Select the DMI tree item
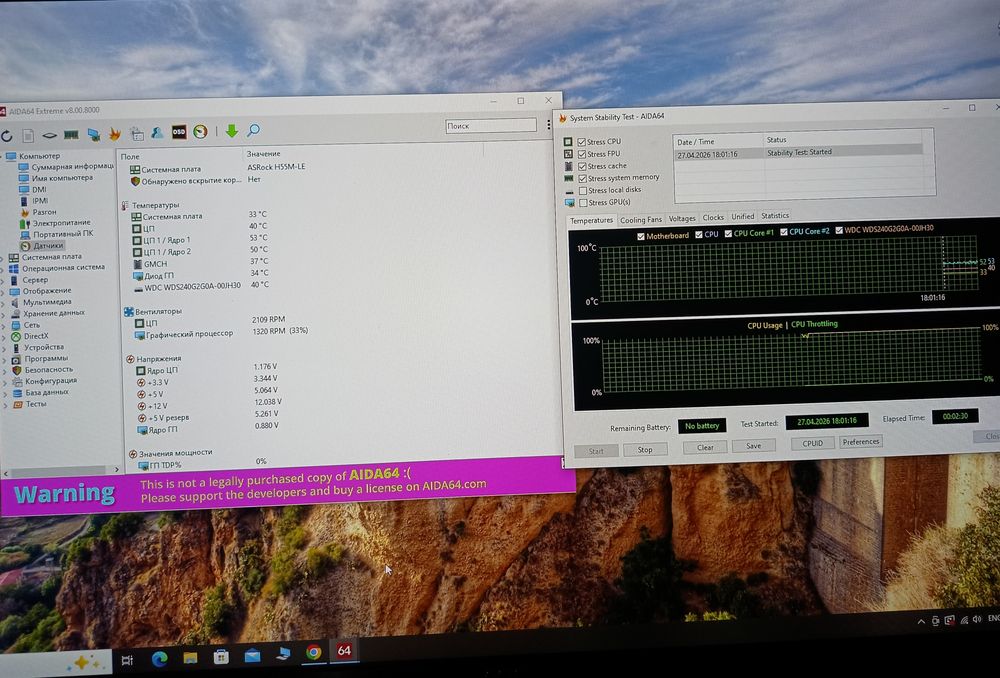Image resolution: width=1000 pixels, height=678 pixels. point(39,189)
